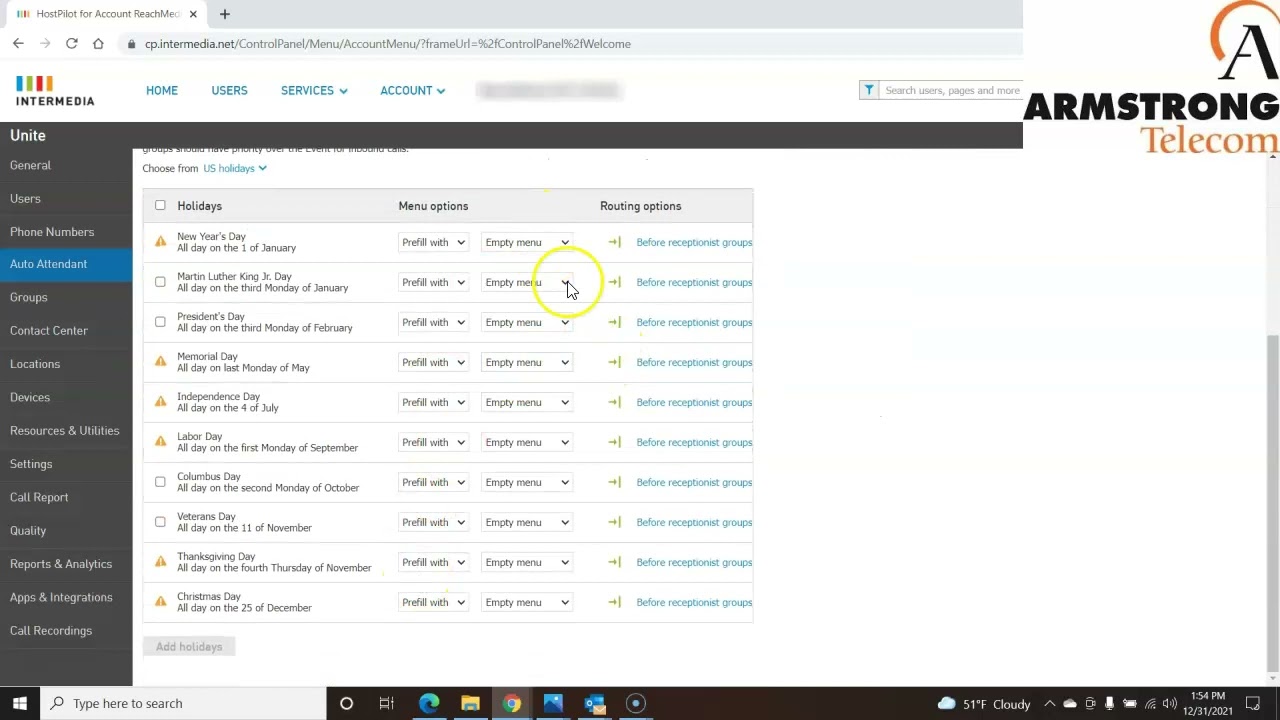Open Before receptionist groups link for Veterans Day
The width and height of the screenshot is (1280, 720).
[694, 522]
